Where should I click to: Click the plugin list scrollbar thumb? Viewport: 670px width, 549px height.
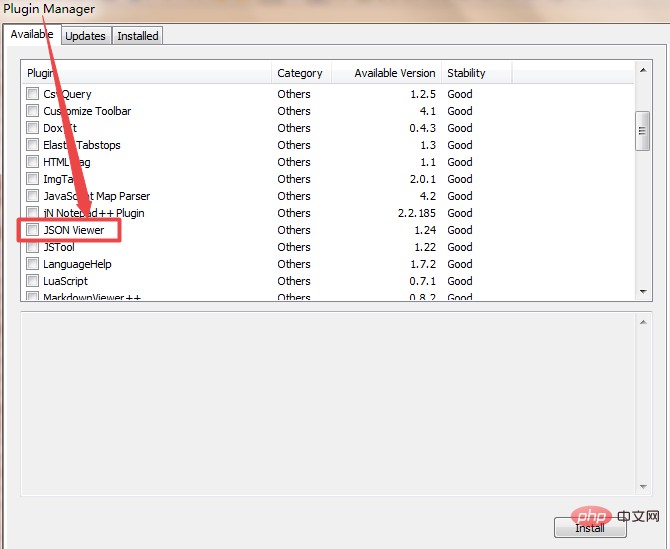(x=643, y=128)
